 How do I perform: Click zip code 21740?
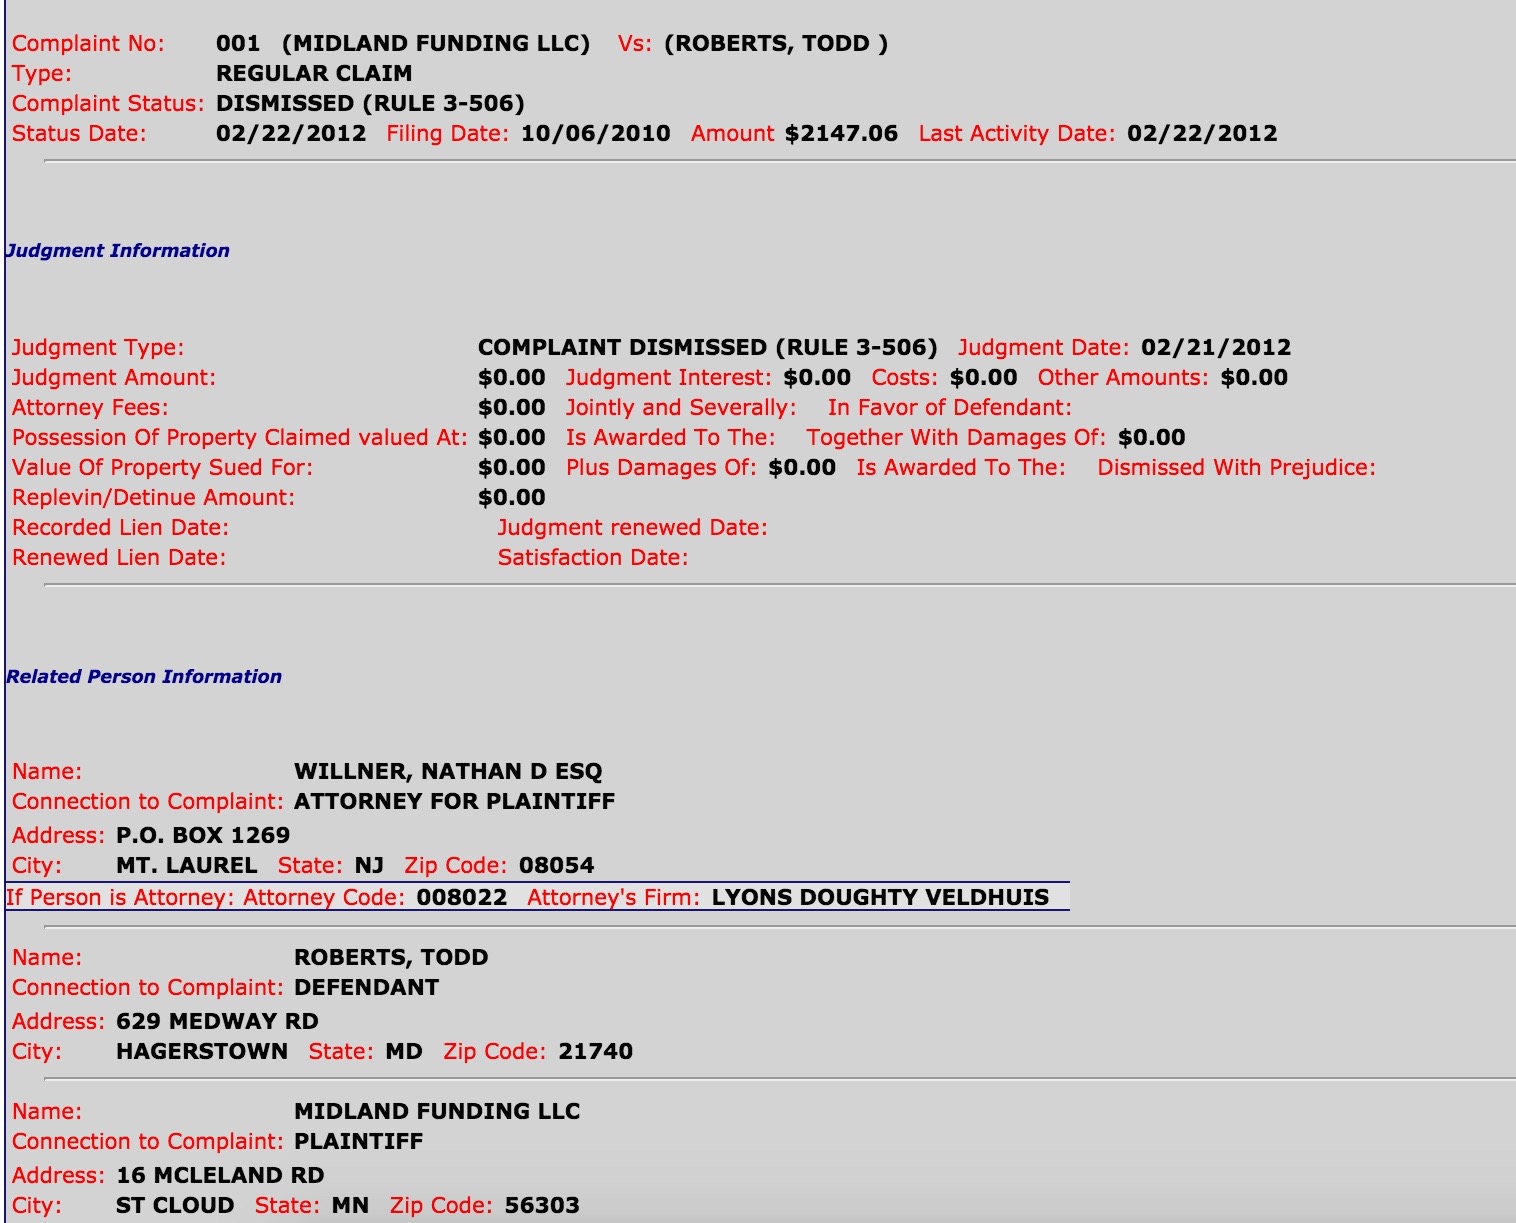pyautogui.click(x=596, y=1052)
